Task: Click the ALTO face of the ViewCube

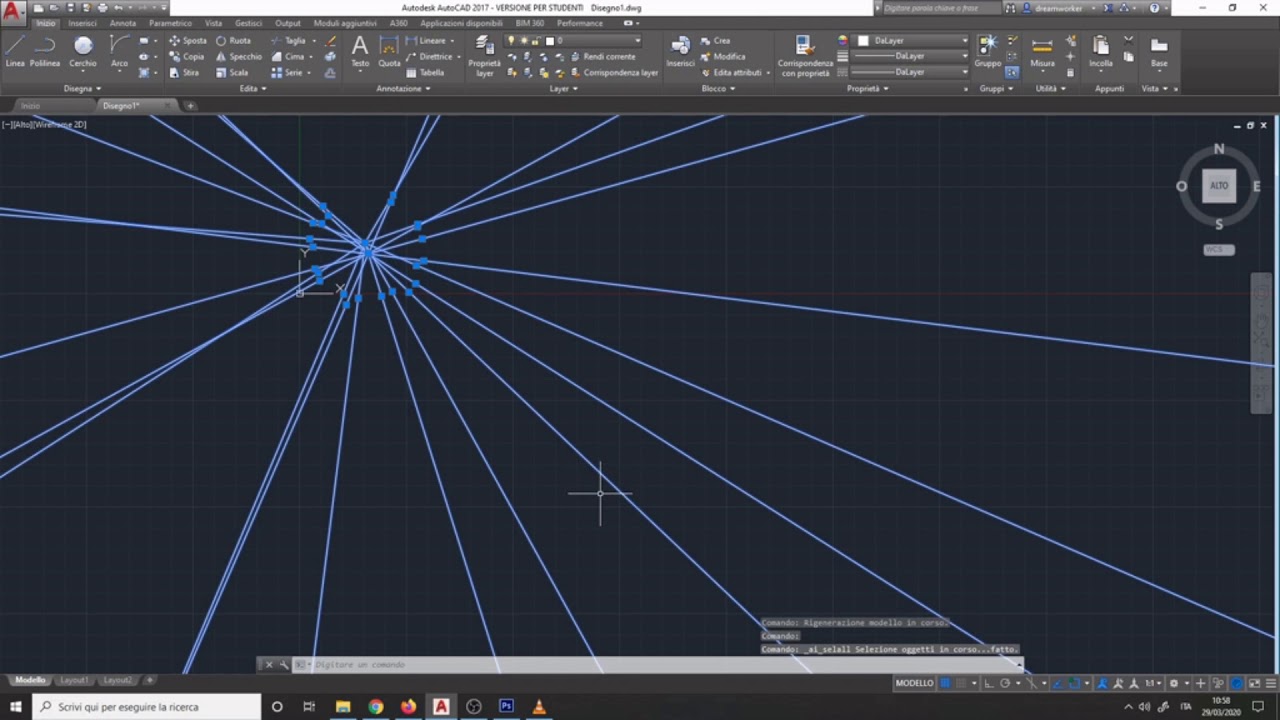Action: (x=1219, y=186)
